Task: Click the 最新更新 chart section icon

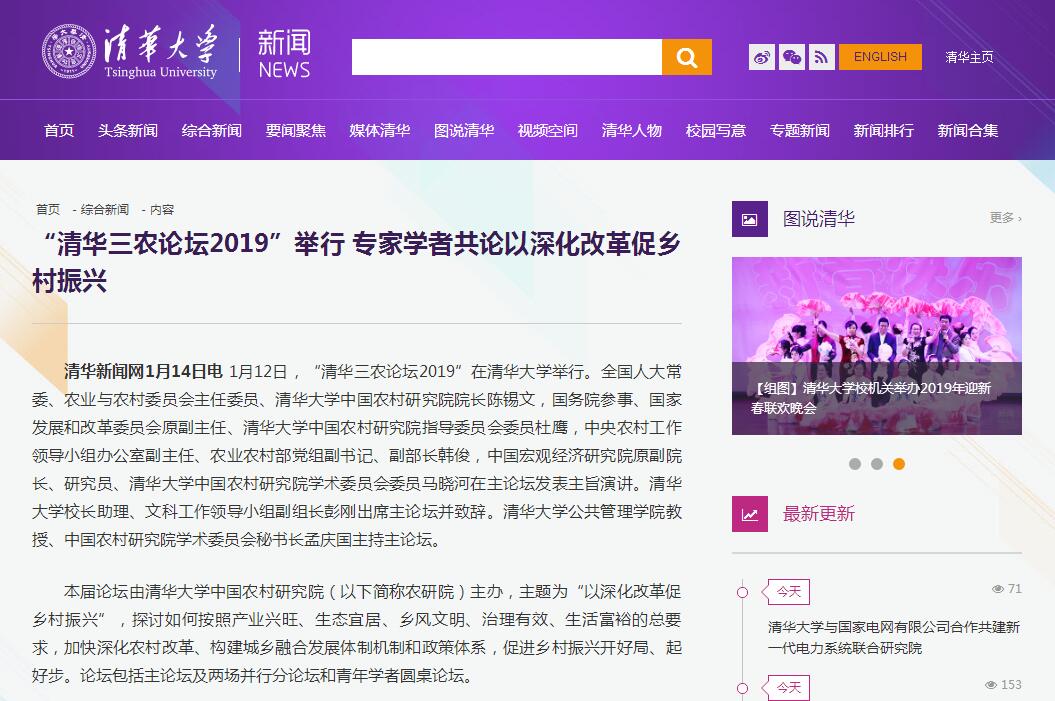Action: pyautogui.click(x=750, y=514)
